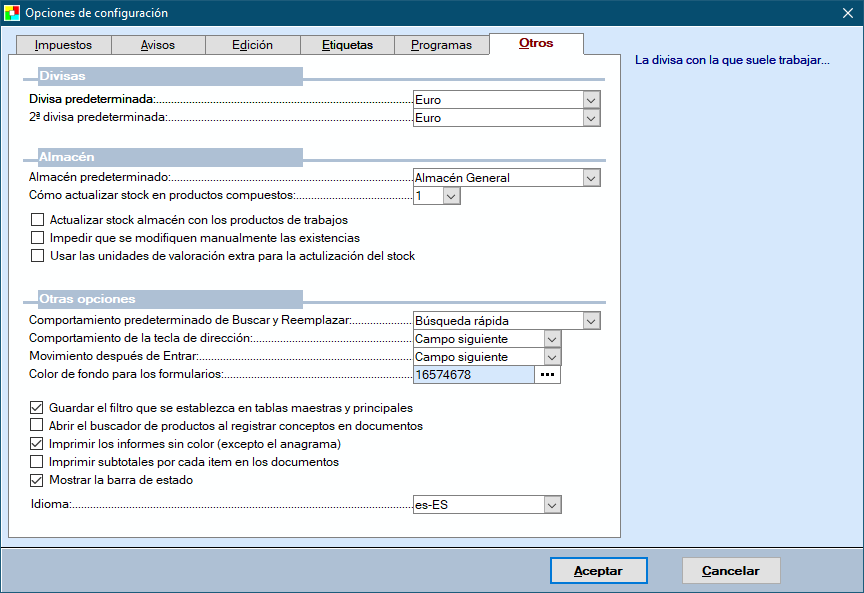Click the Aceptar button
Image resolution: width=864 pixels, height=593 pixels.
click(x=598, y=571)
